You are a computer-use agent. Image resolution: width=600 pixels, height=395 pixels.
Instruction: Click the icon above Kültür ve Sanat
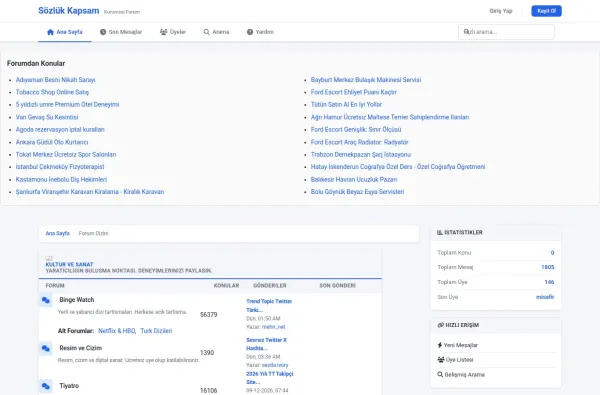point(49,258)
